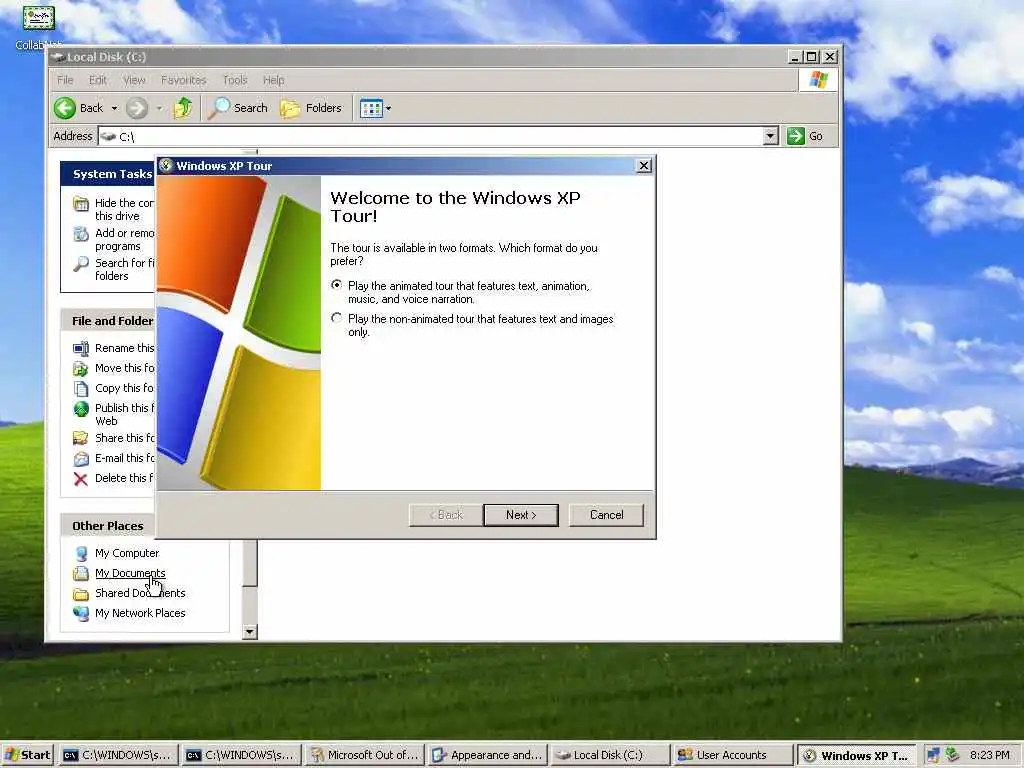The width and height of the screenshot is (1024, 768).
Task: Select the non-animated tour radio button
Action: coord(336,318)
